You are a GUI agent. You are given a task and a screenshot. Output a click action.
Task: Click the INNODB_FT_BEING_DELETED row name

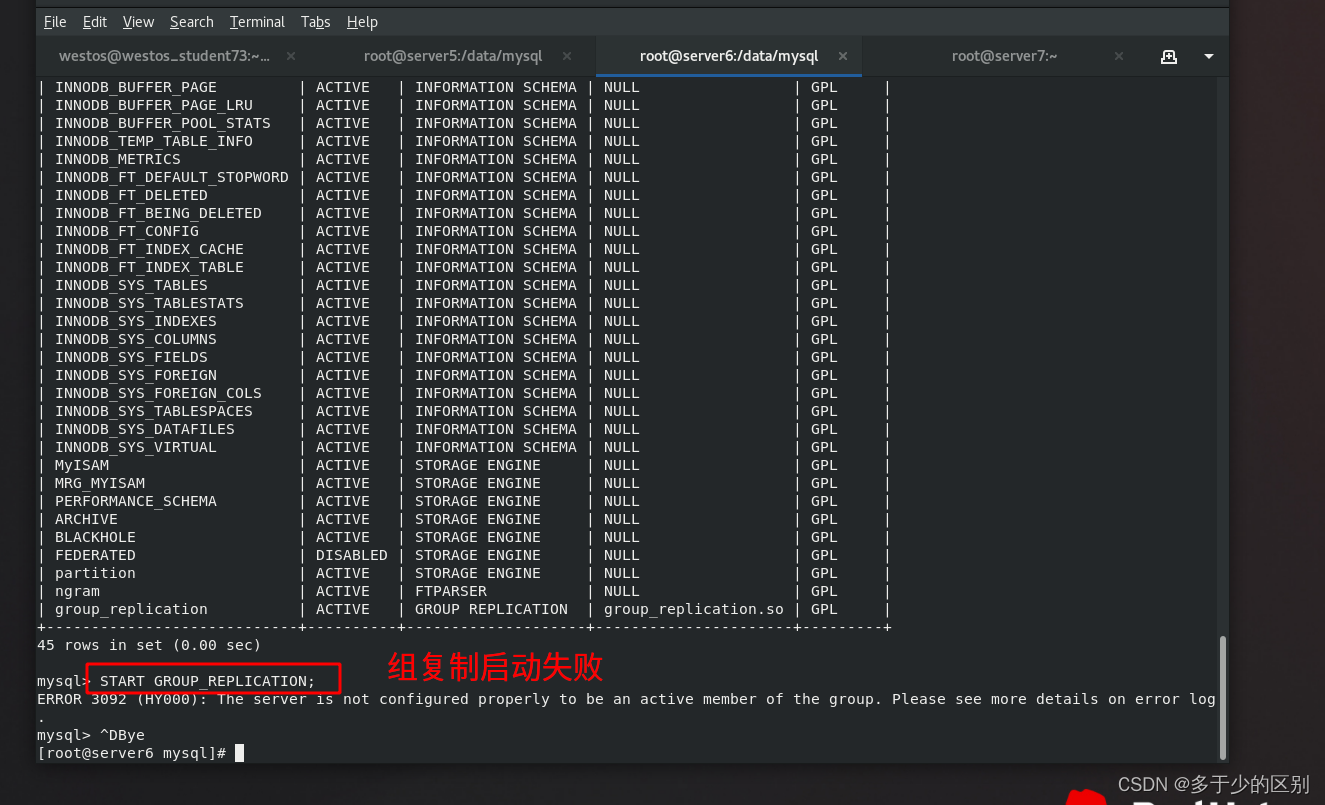point(158,213)
